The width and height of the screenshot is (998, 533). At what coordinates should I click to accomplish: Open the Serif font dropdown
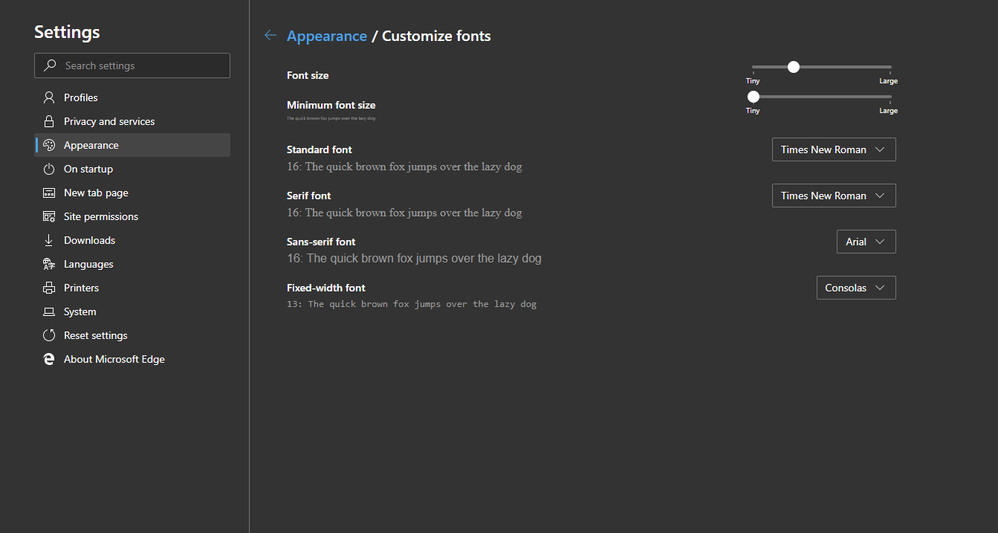(x=833, y=196)
